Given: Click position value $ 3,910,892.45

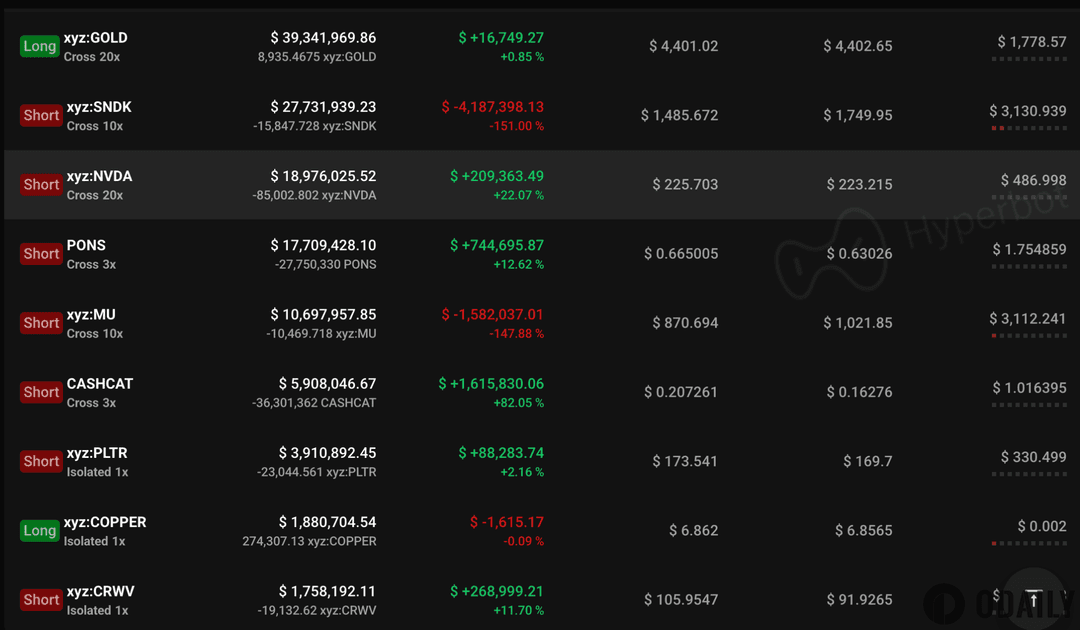Looking at the screenshot, I should point(327,453).
